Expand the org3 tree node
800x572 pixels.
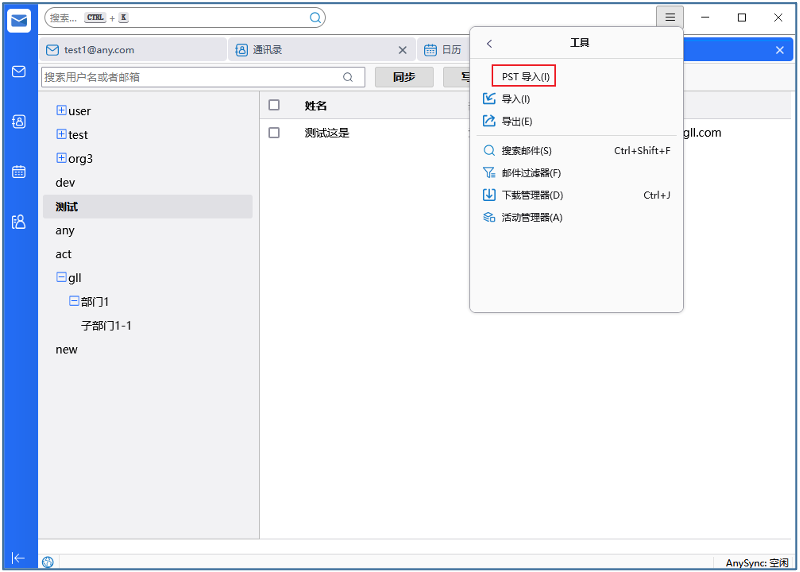pyautogui.click(x=61, y=158)
